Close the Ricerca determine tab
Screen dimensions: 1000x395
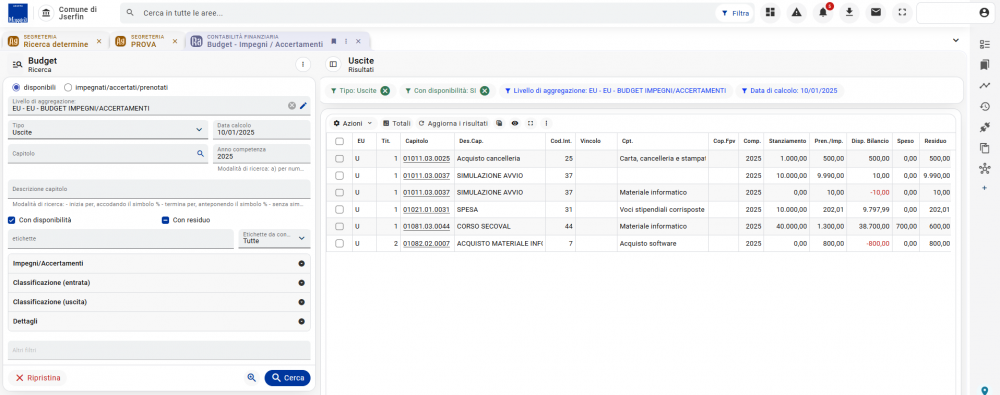click(x=99, y=41)
